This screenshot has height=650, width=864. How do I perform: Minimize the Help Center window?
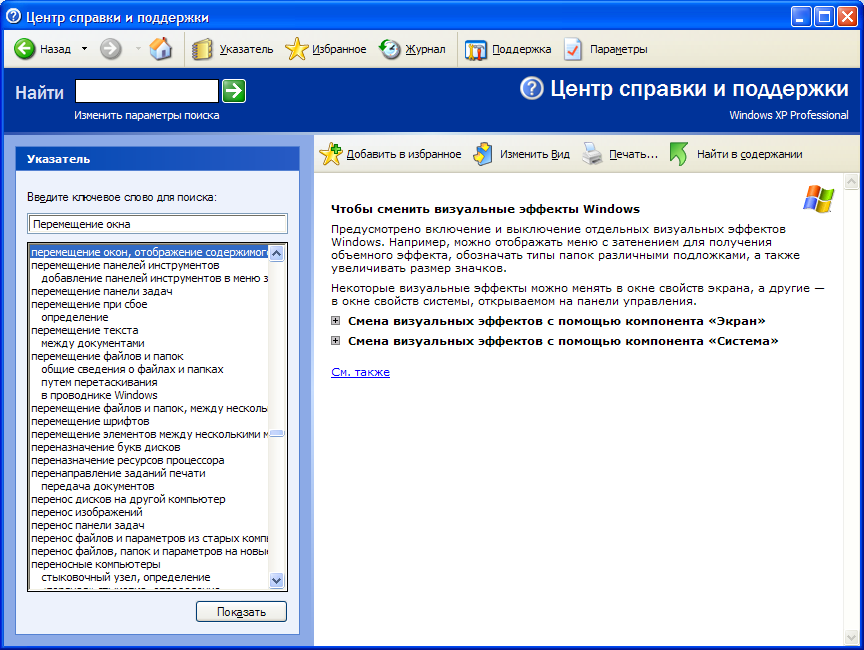801,17
